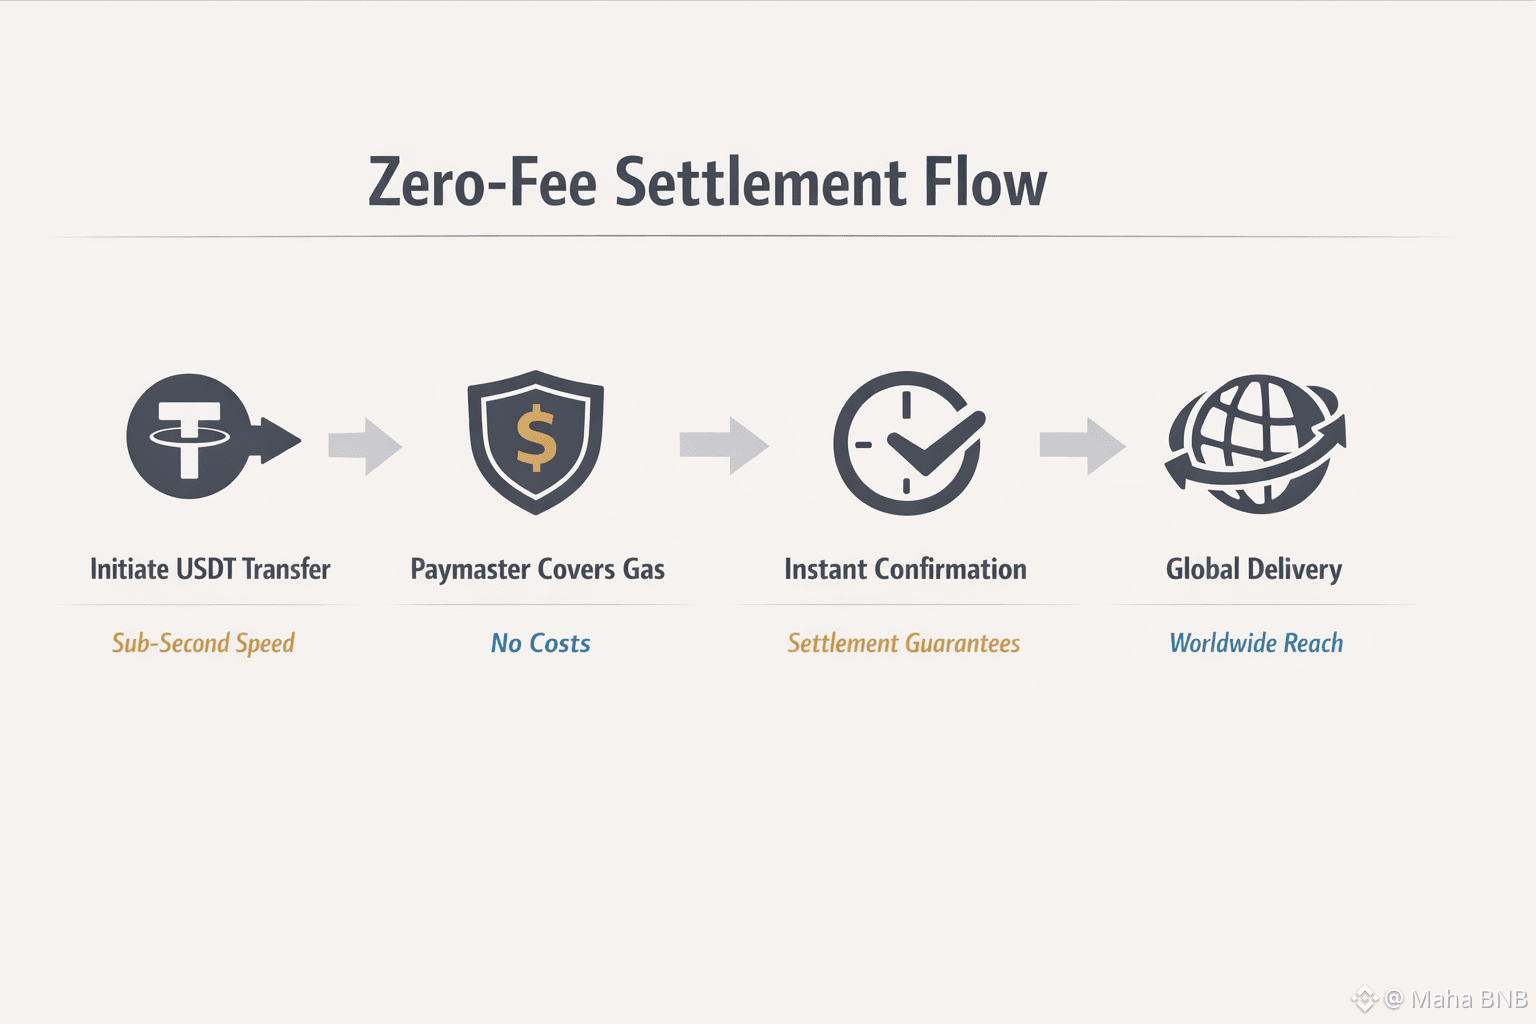Screen dimensions: 1536x1024
Task: Click the shield with dollar sign icon
Action: (536, 441)
